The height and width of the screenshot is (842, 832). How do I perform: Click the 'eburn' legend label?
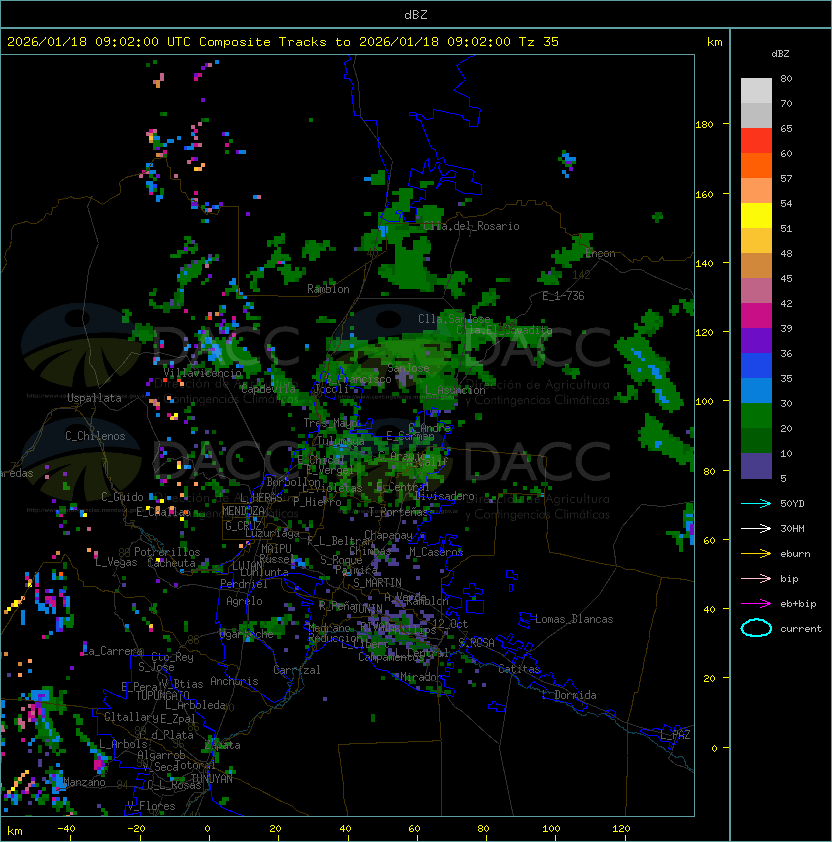click(795, 554)
